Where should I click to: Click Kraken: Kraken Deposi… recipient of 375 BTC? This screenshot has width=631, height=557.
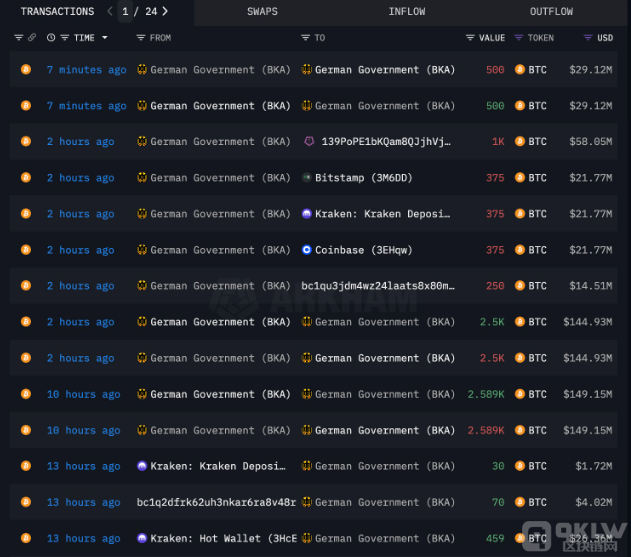382,214
